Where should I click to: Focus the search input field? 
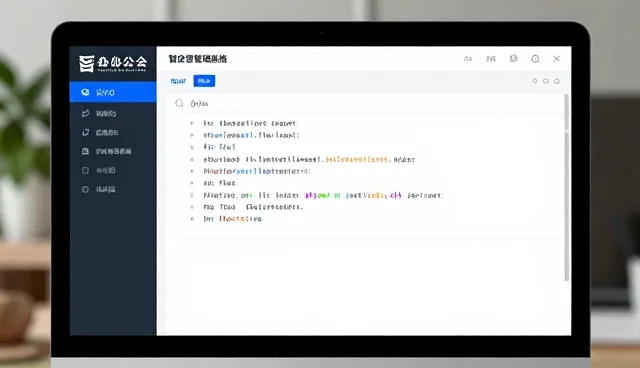(365, 104)
